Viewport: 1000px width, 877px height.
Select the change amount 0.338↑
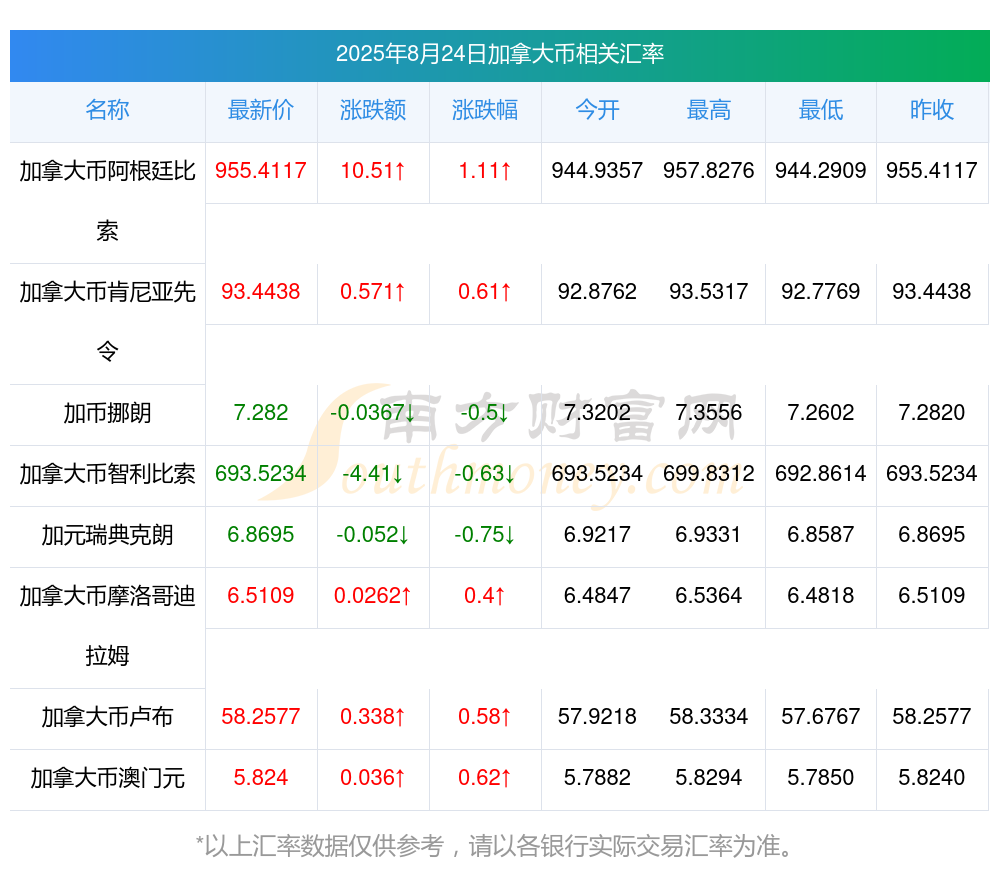pos(373,717)
